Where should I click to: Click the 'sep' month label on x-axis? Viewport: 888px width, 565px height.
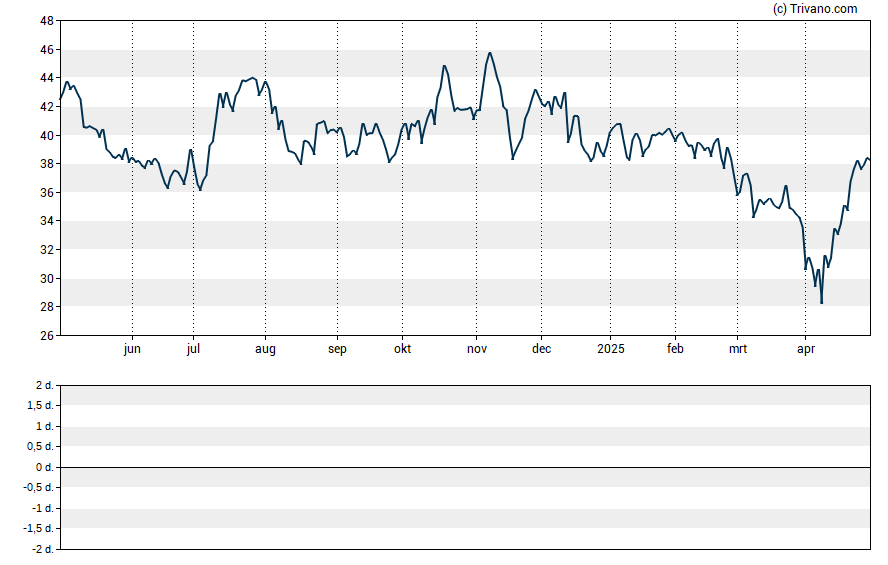click(x=337, y=349)
